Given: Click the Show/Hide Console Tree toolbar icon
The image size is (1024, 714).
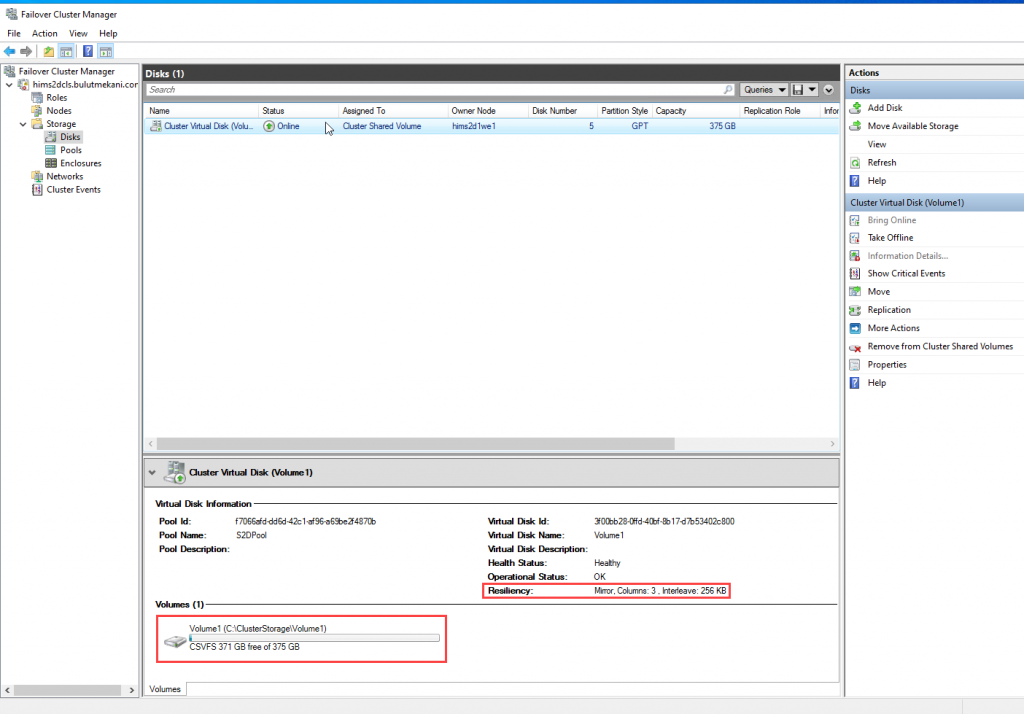Looking at the screenshot, I should [66, 51].
